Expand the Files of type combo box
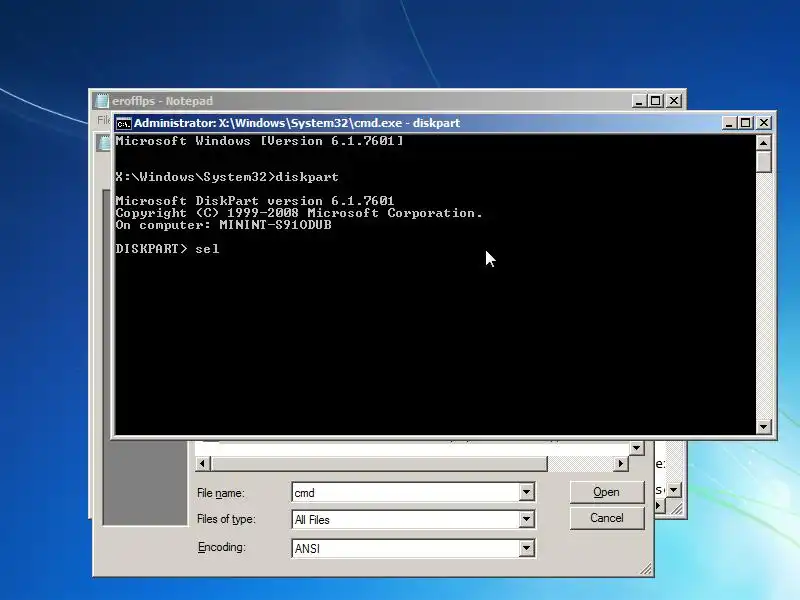Viewport: 800px width, 600px height. pyautogui.click(x=527, y=519)
